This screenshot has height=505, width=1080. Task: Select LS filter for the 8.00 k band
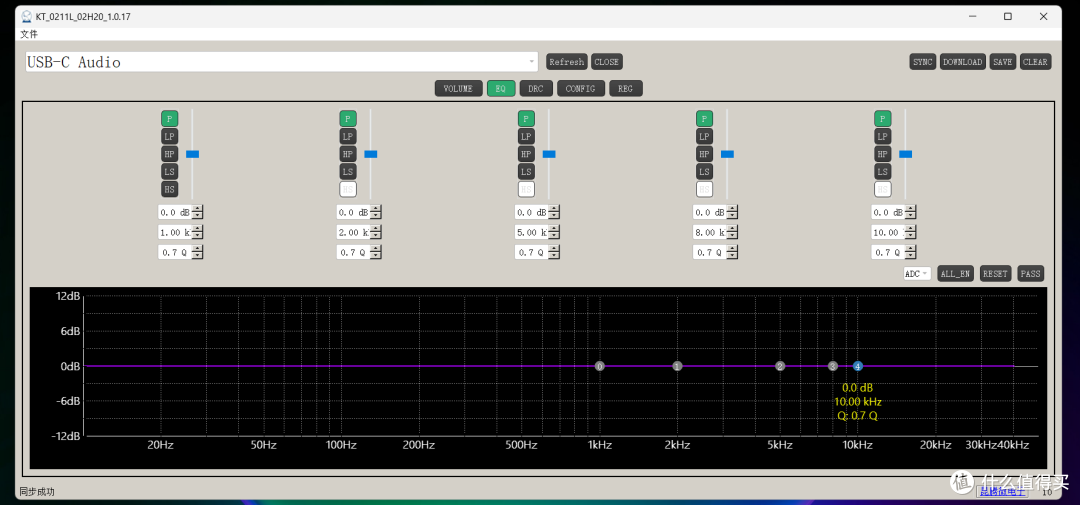(x=704, y=172)
